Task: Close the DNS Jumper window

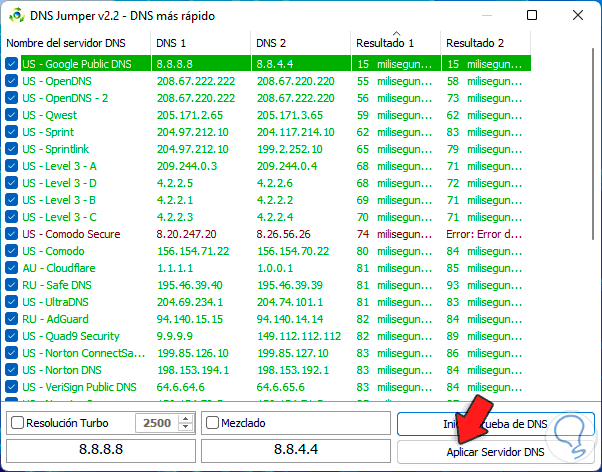Action: (x=578, y=15)
